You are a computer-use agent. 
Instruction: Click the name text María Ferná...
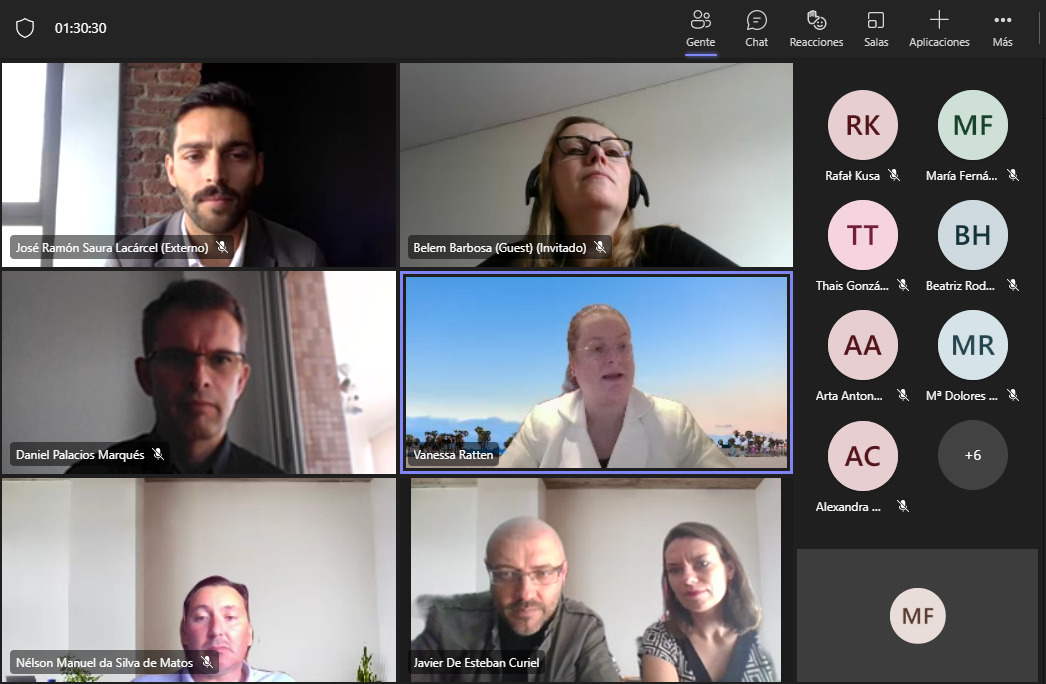961,176
